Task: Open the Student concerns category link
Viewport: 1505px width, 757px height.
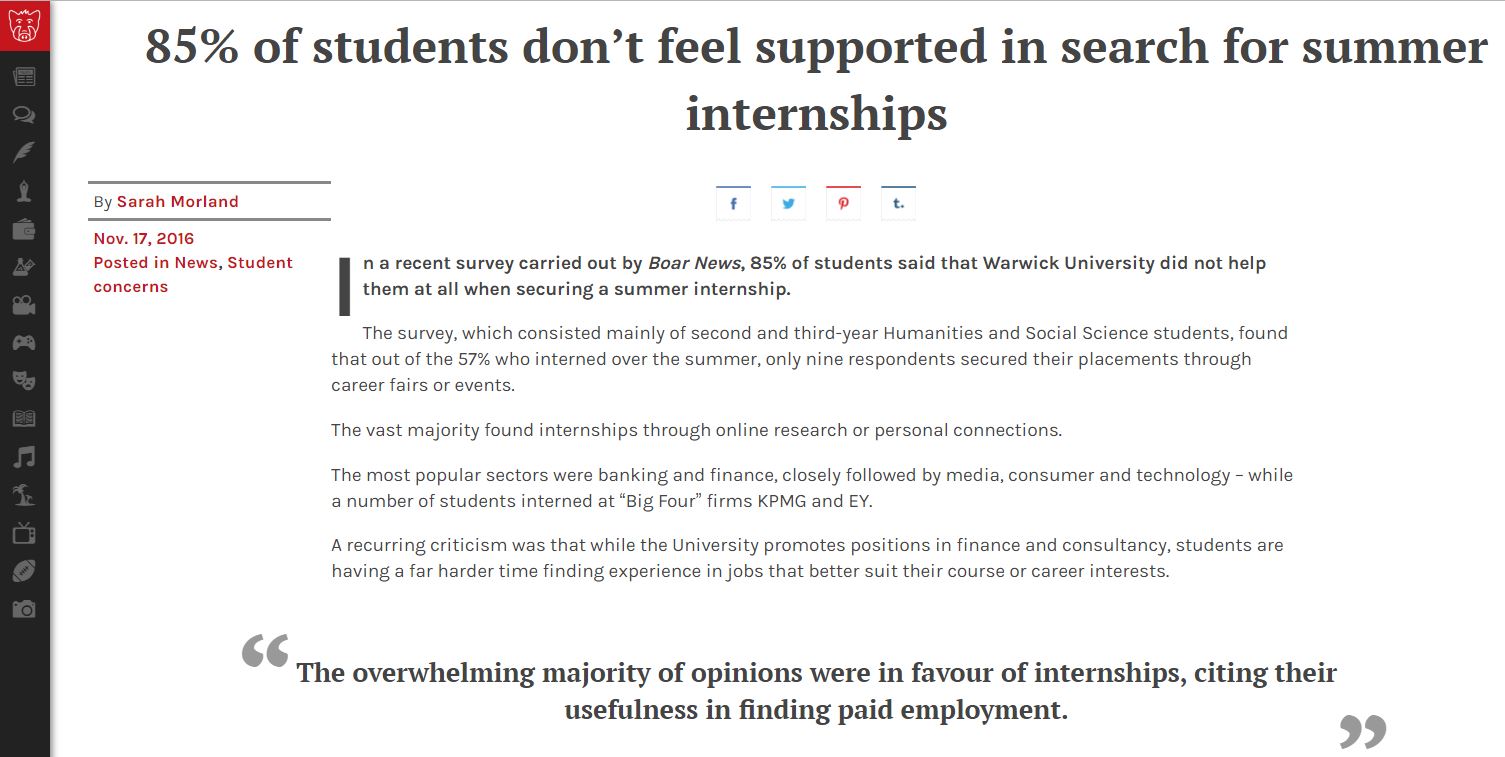Action: [193, 274]
